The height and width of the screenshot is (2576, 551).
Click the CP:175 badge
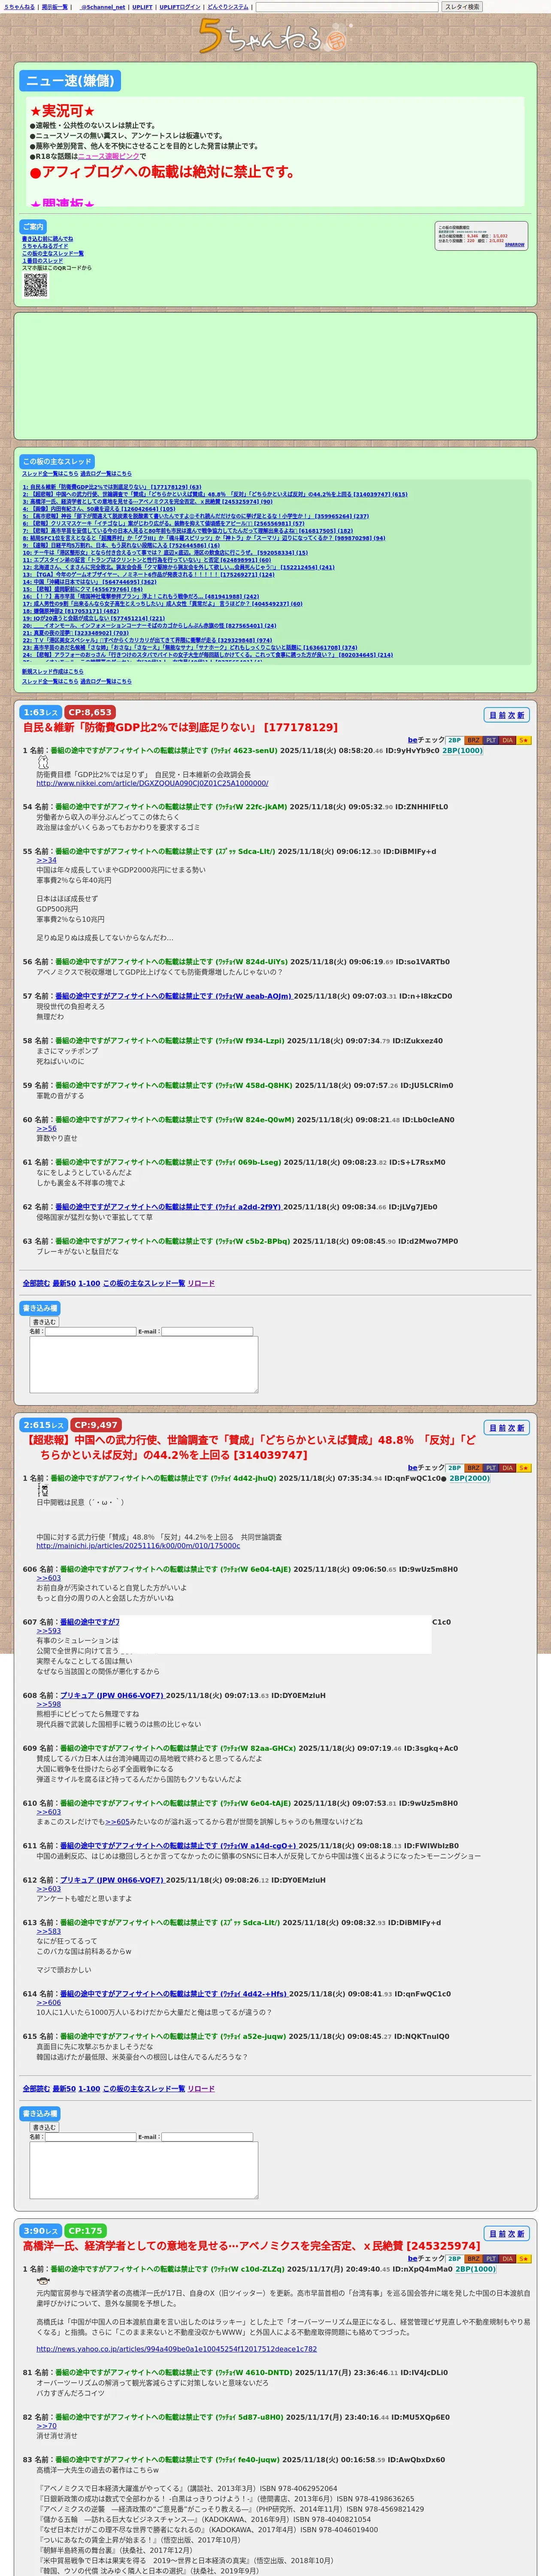pos(86,2231)
